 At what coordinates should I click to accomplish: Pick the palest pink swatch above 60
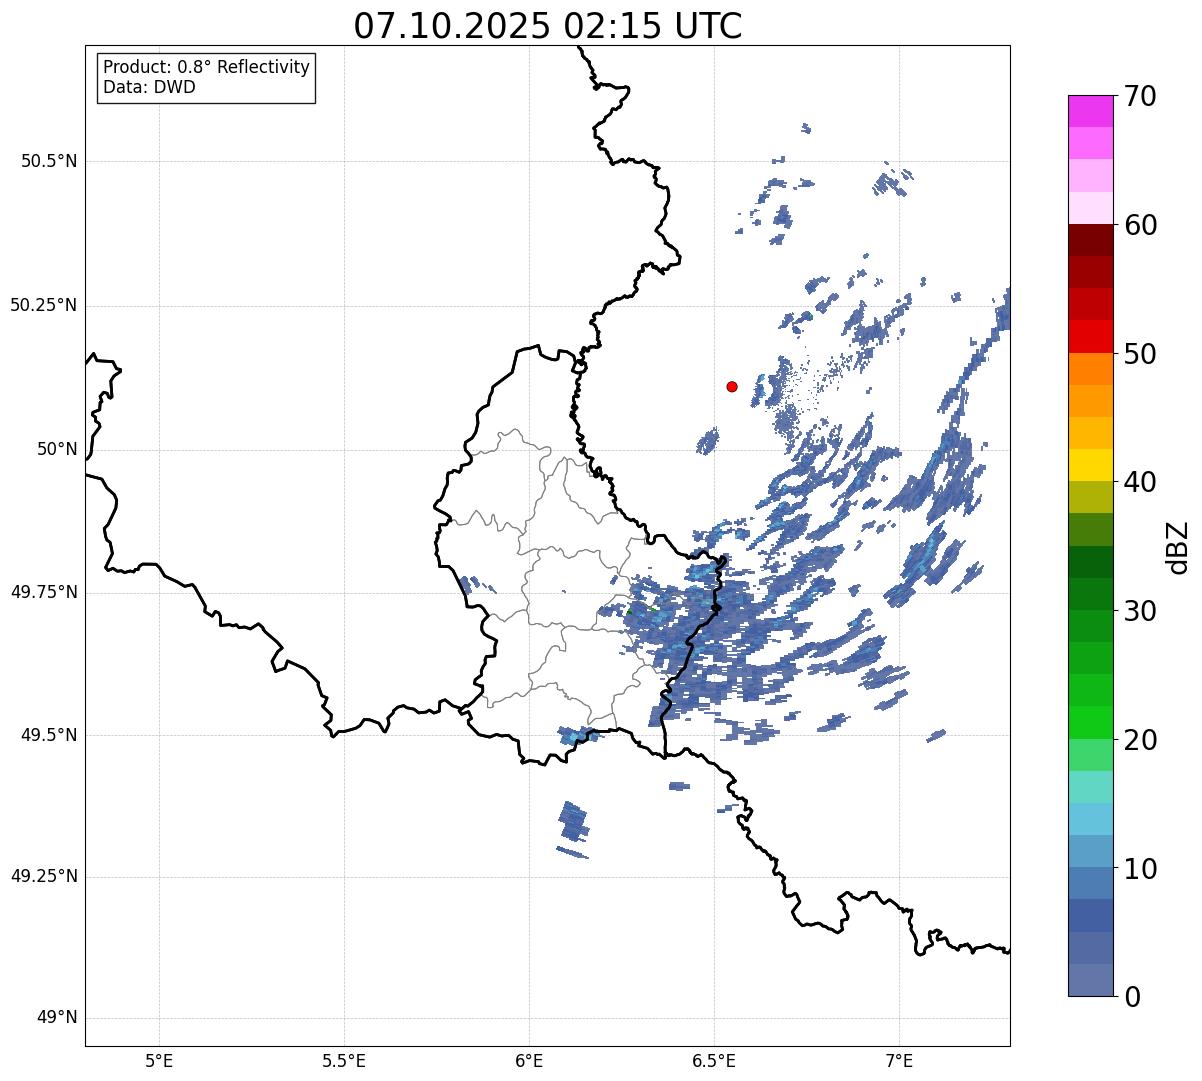click(1091, 208)
